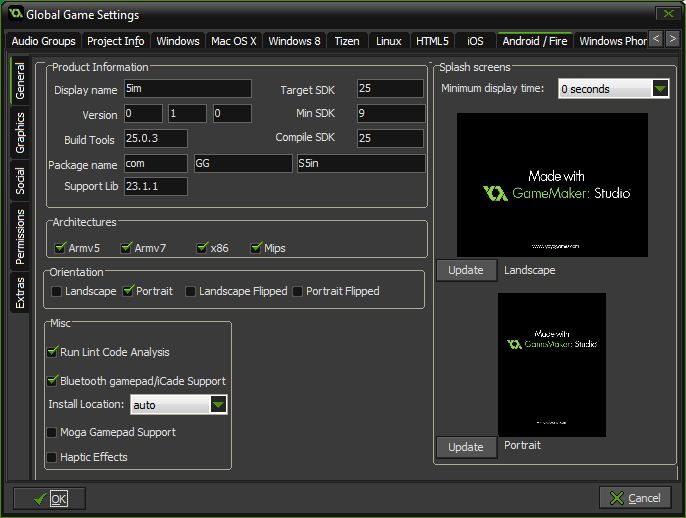Switch to the Windows 8 tab
The width and height of the screenshot is (686, 518).
coord(294,41)
